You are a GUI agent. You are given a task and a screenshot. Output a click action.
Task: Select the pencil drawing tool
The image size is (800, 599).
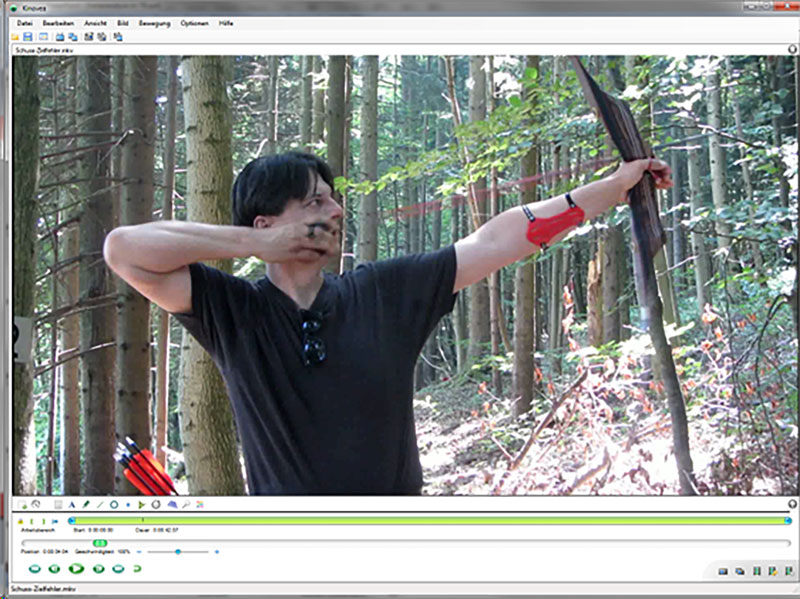pyautogui.click(x=86, y=505)
